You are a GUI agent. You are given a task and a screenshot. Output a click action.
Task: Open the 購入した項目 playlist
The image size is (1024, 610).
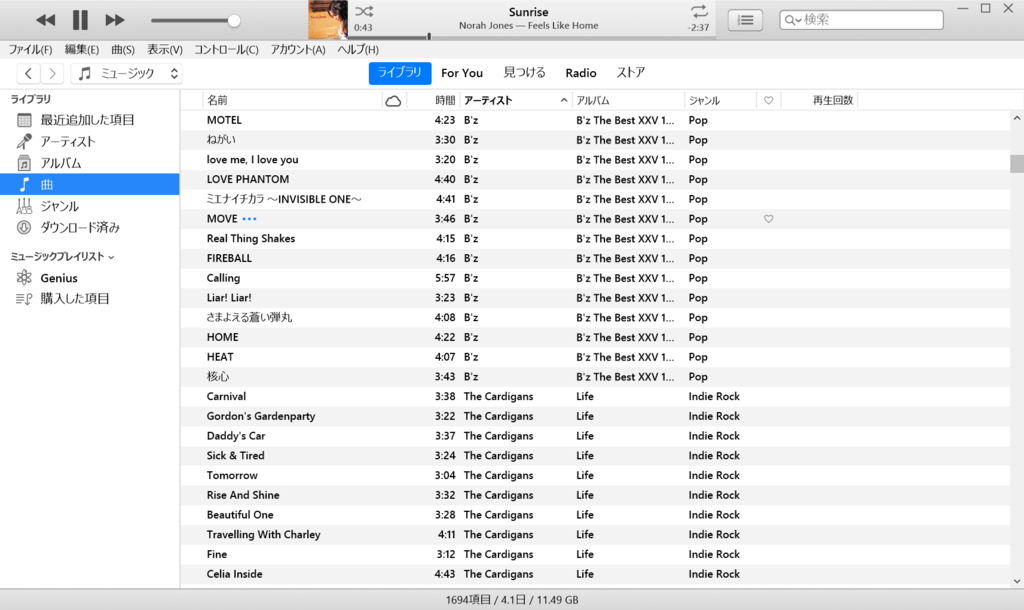[x=75, y=298]
